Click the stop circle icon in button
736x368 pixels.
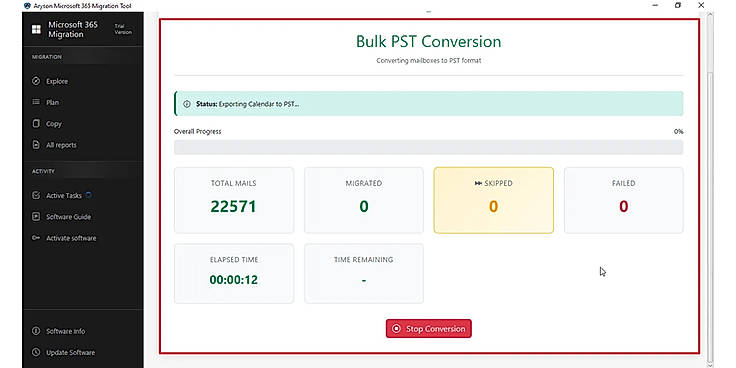[x=396, y=329]
